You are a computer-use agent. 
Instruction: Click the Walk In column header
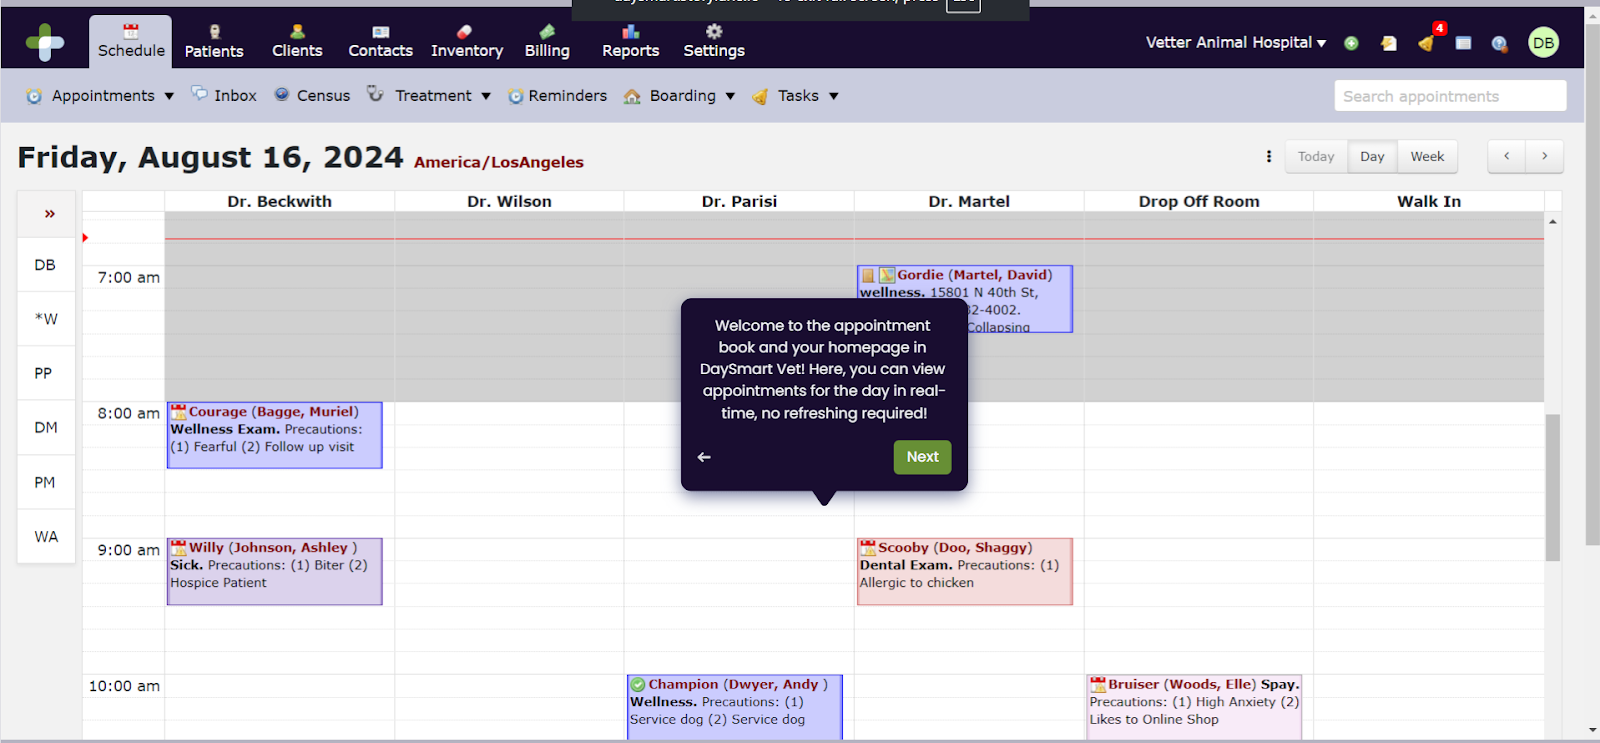(x=1429, y=201)
